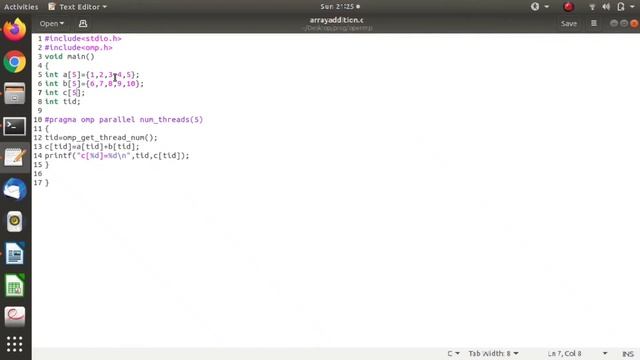The height and width of the screenshot is (360, 640).
Task: Click the 'int c[5];' line
Action: pos(65,92)
